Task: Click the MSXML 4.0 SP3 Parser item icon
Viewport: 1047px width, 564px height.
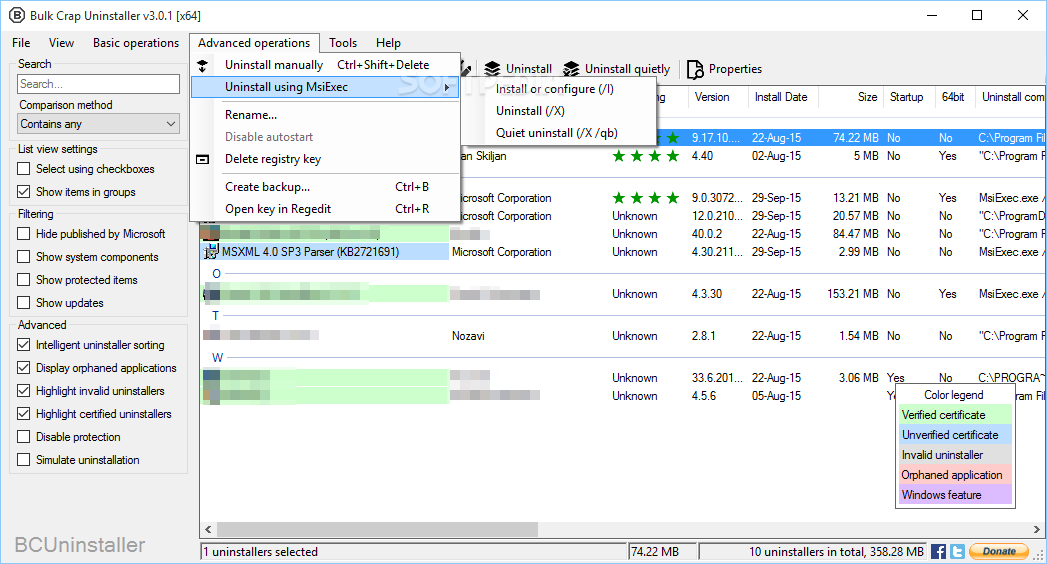Action: click(x=211, y=252)
